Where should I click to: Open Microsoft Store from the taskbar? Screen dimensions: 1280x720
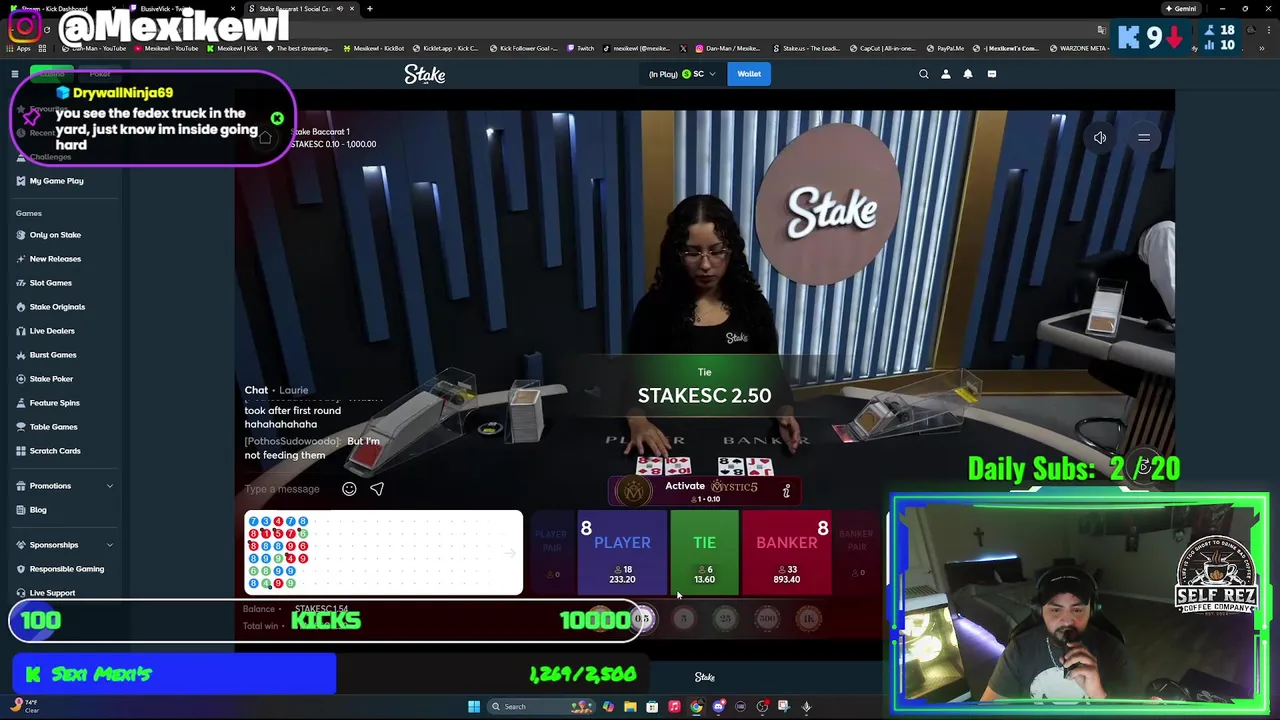click(652, 707)
